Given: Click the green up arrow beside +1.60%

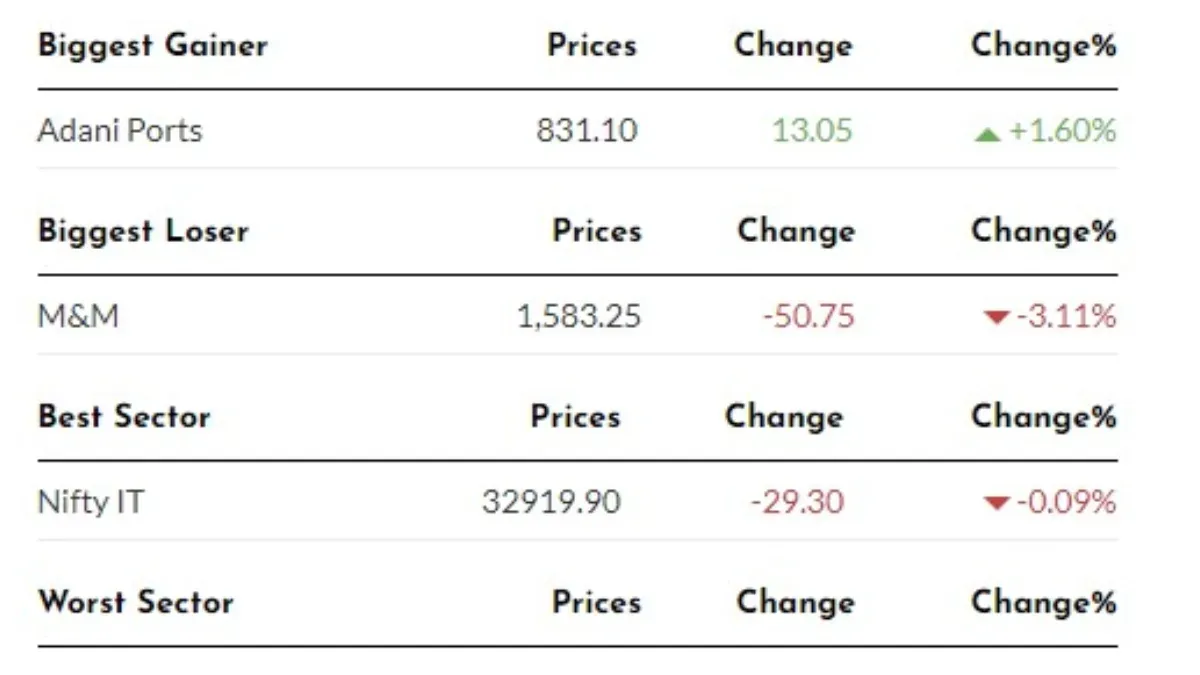Looking at the screenshot, I should click(987, 133).
